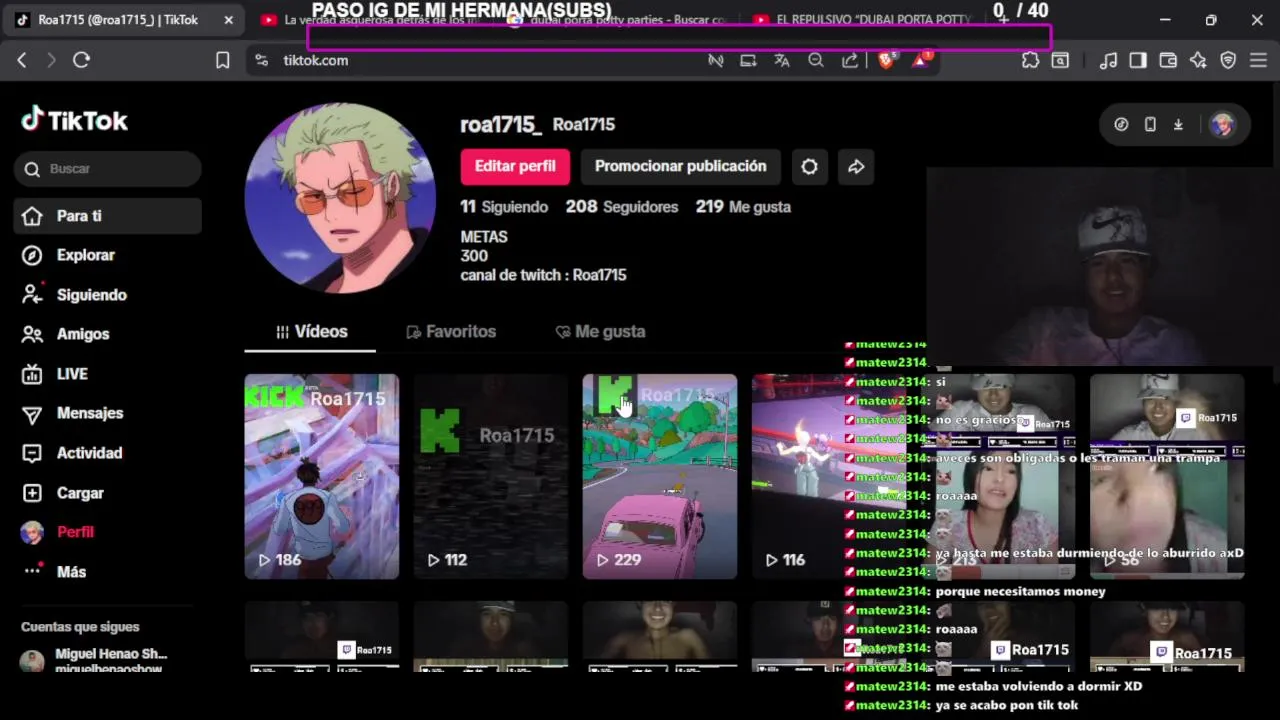Go back in browser history
Screen dimensions: 1280x720
[x=22, y=60]
